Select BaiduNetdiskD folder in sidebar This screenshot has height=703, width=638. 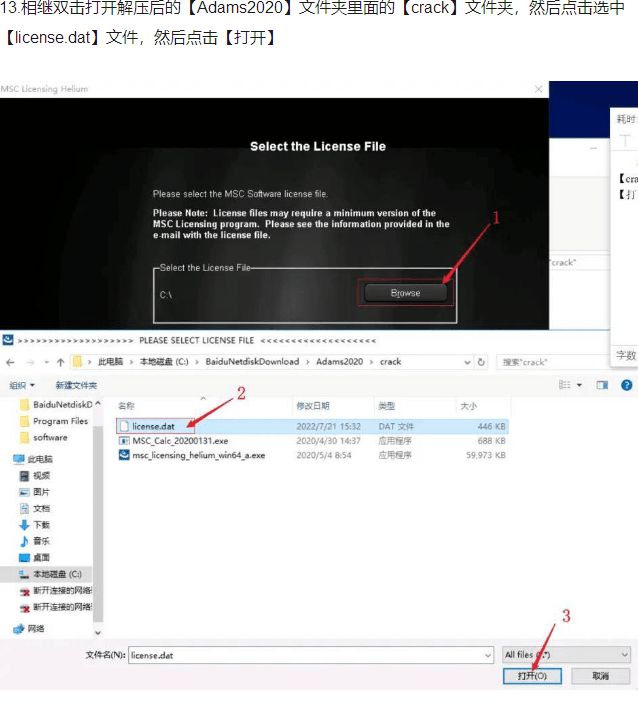click(57, 404)
